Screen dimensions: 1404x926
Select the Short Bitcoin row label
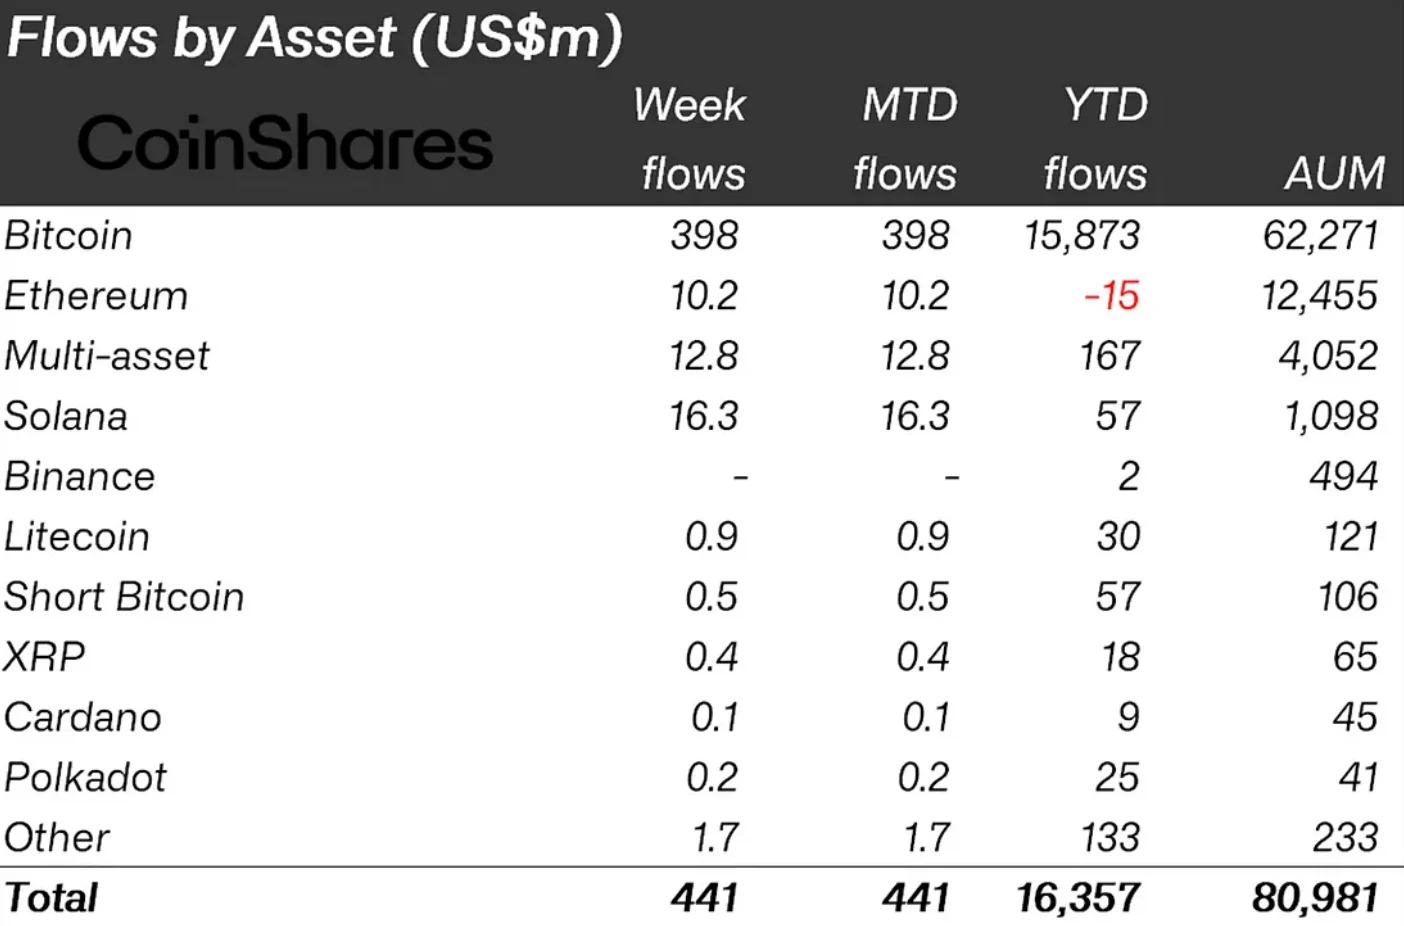(x=124, y=597)
